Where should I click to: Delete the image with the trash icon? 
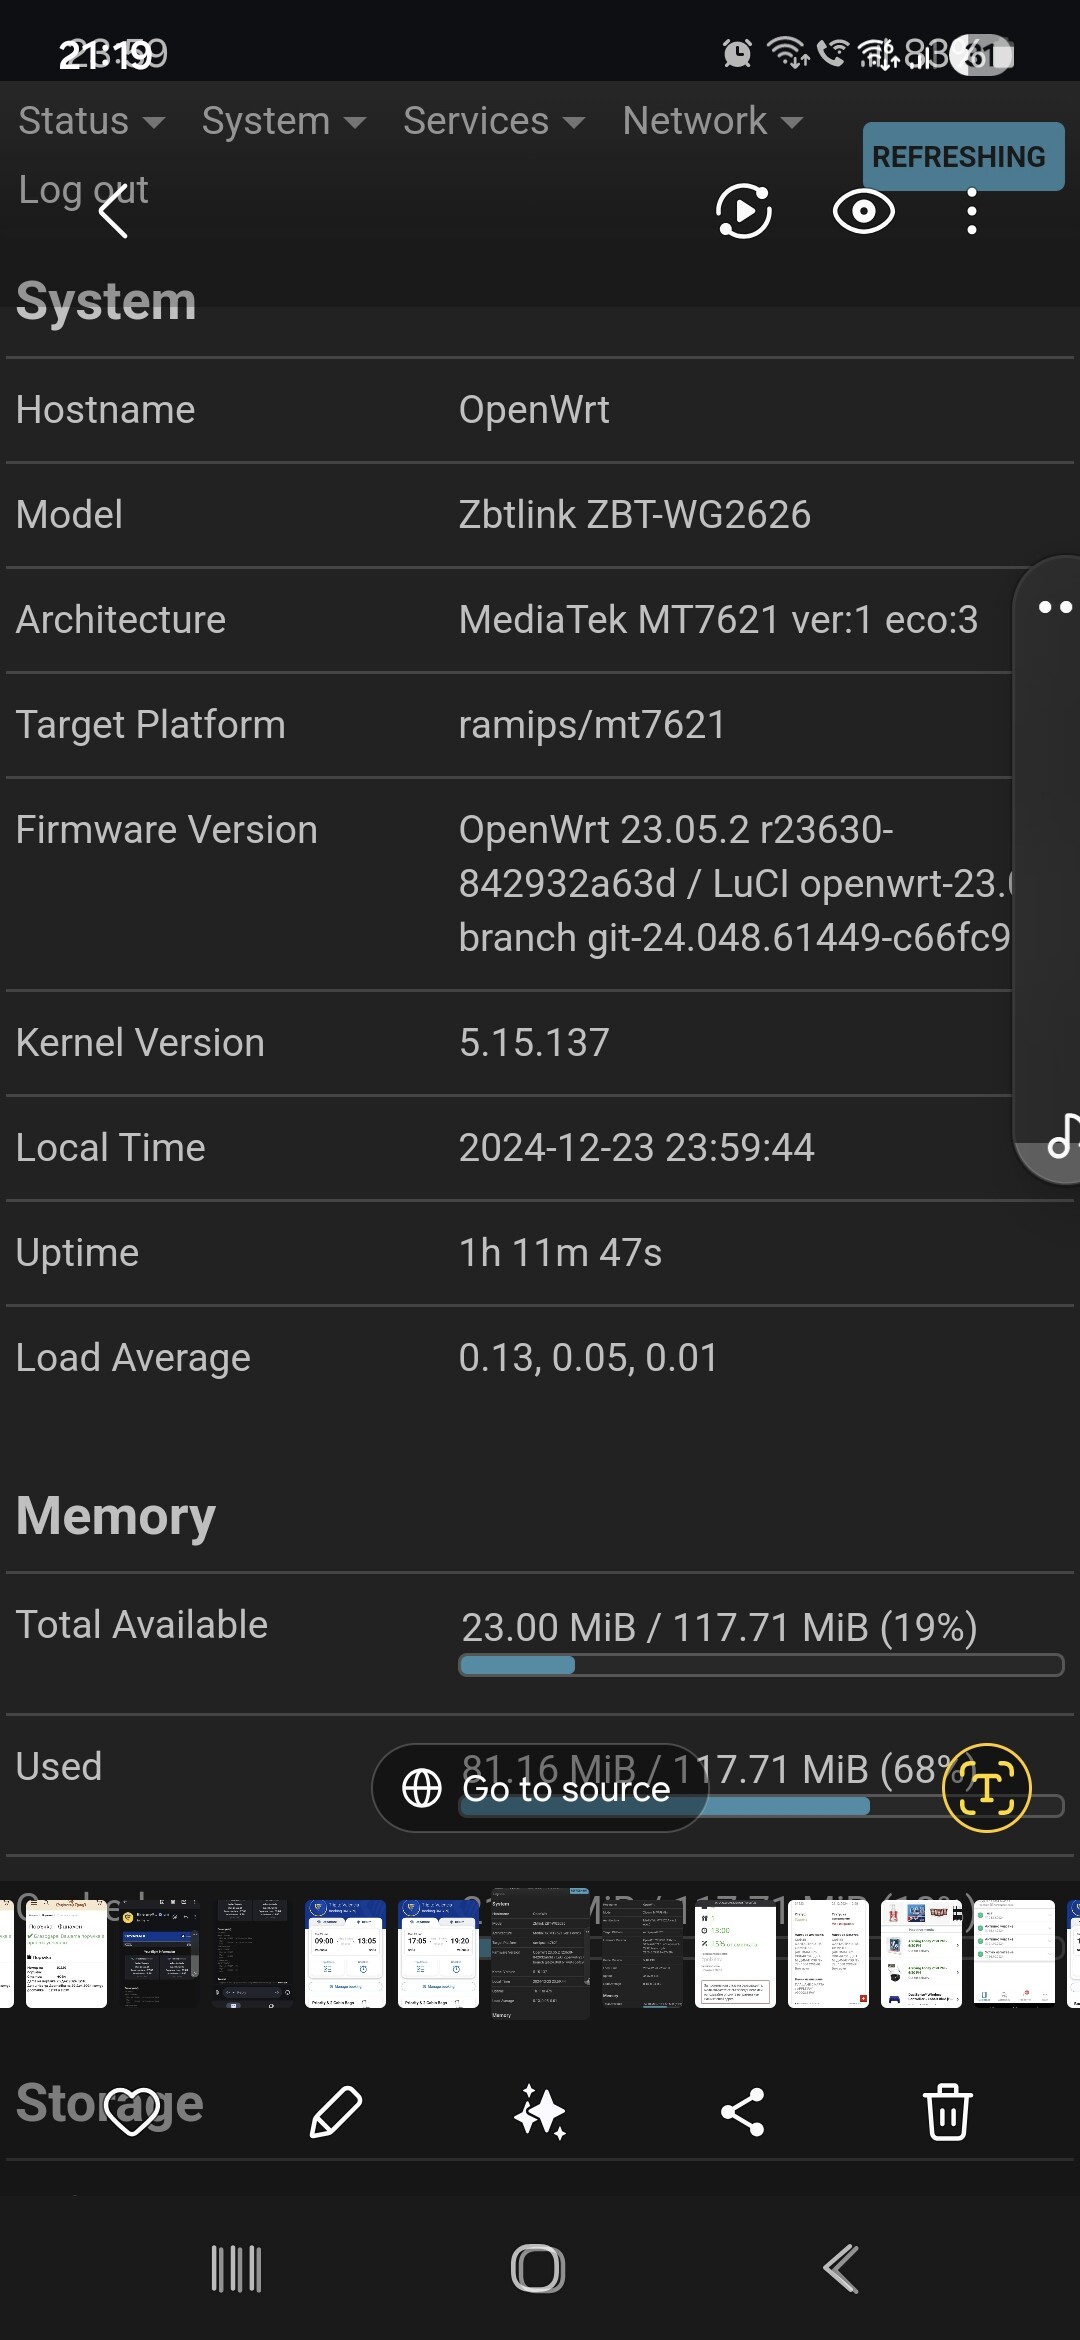(x=947, y=2112)
